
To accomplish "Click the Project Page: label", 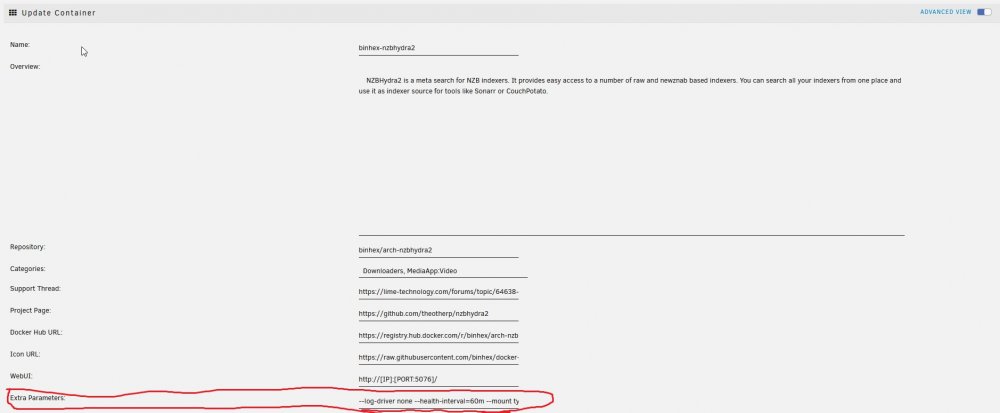I will 30,310.
